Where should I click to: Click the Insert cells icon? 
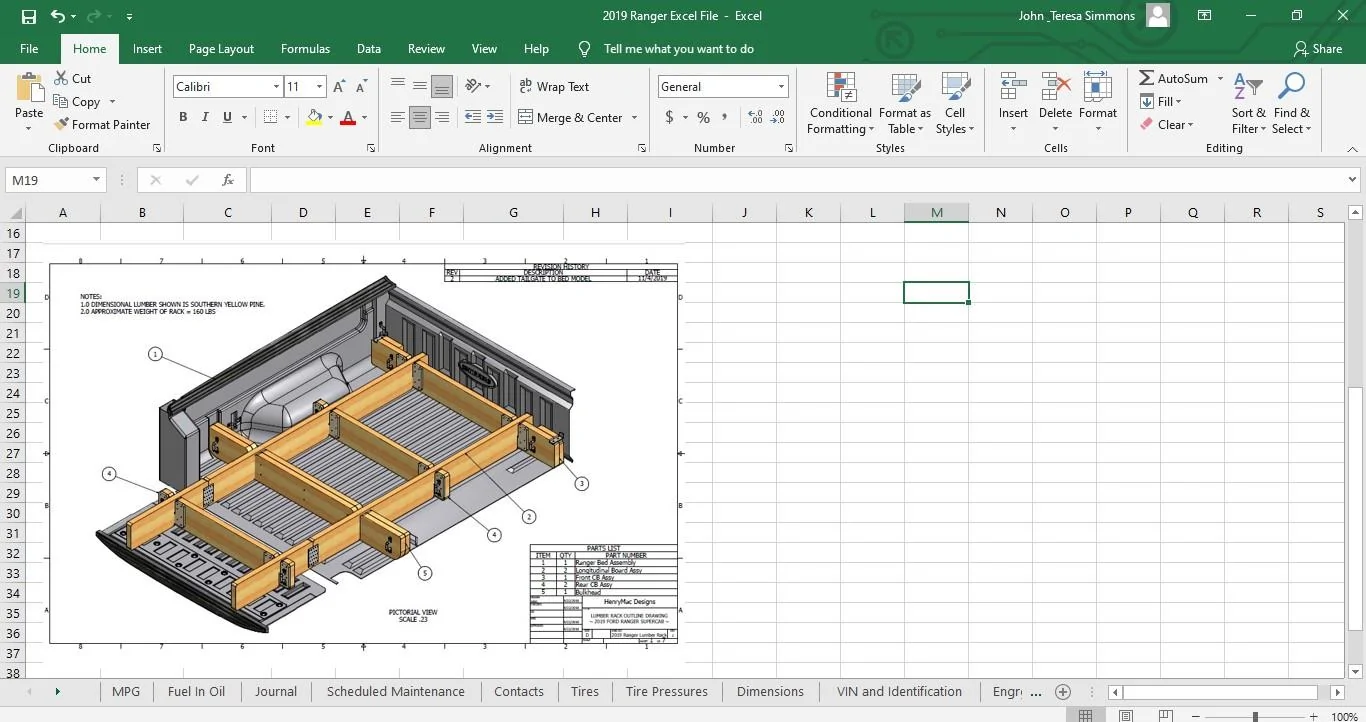coord(1013,87)
